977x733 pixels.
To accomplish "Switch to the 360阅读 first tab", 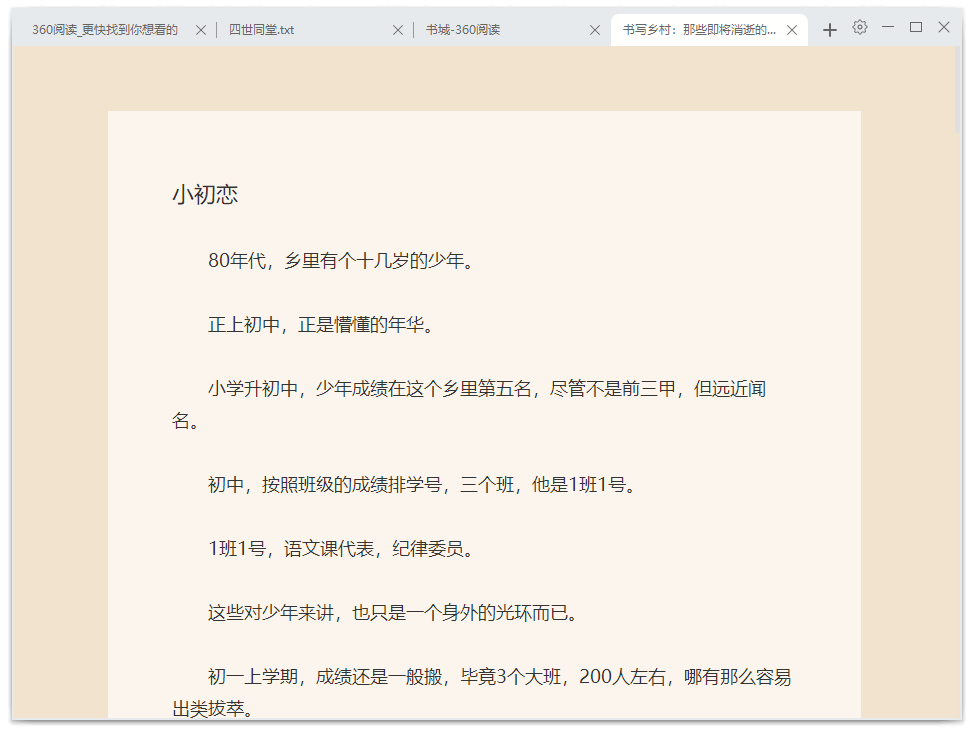I will [x=105, y=30].
